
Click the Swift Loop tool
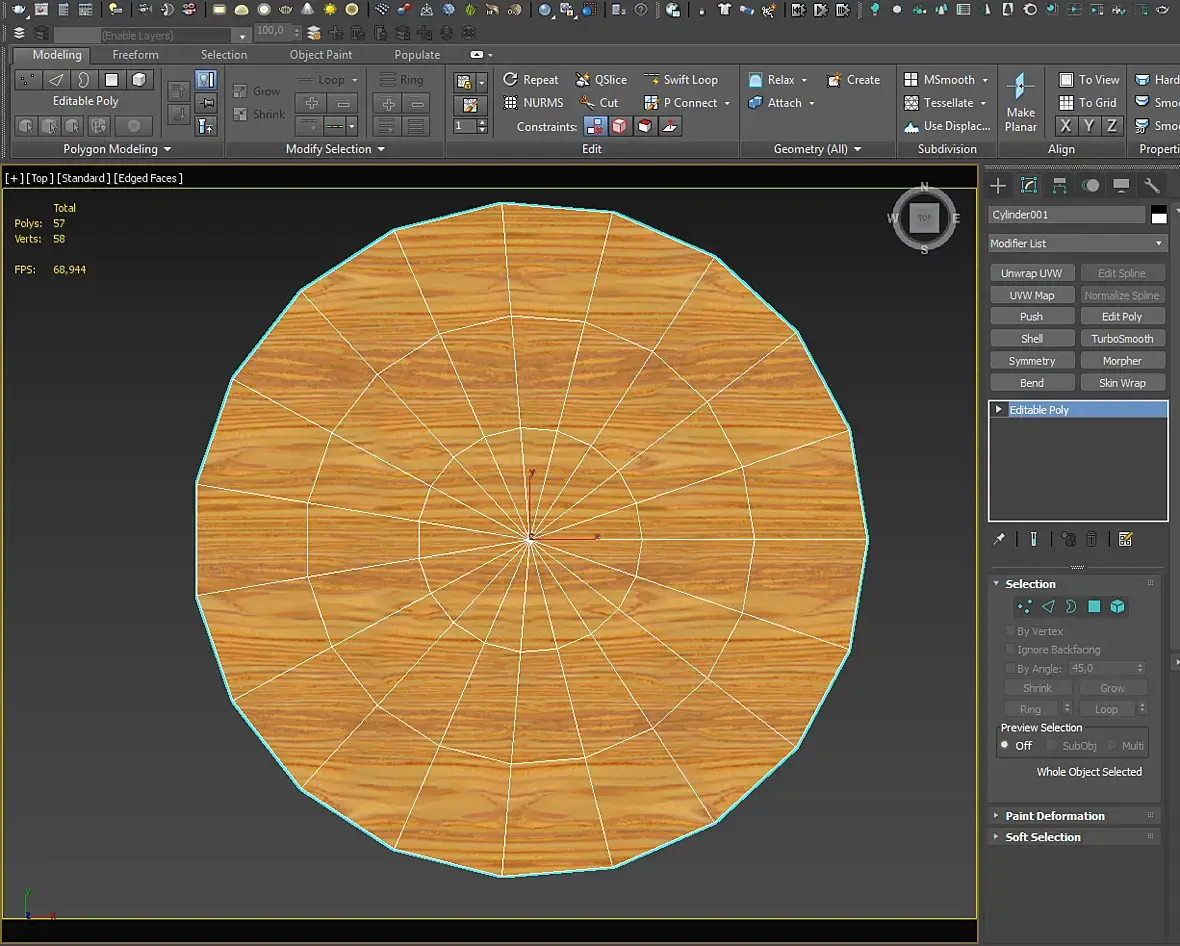tap(680, 80)
